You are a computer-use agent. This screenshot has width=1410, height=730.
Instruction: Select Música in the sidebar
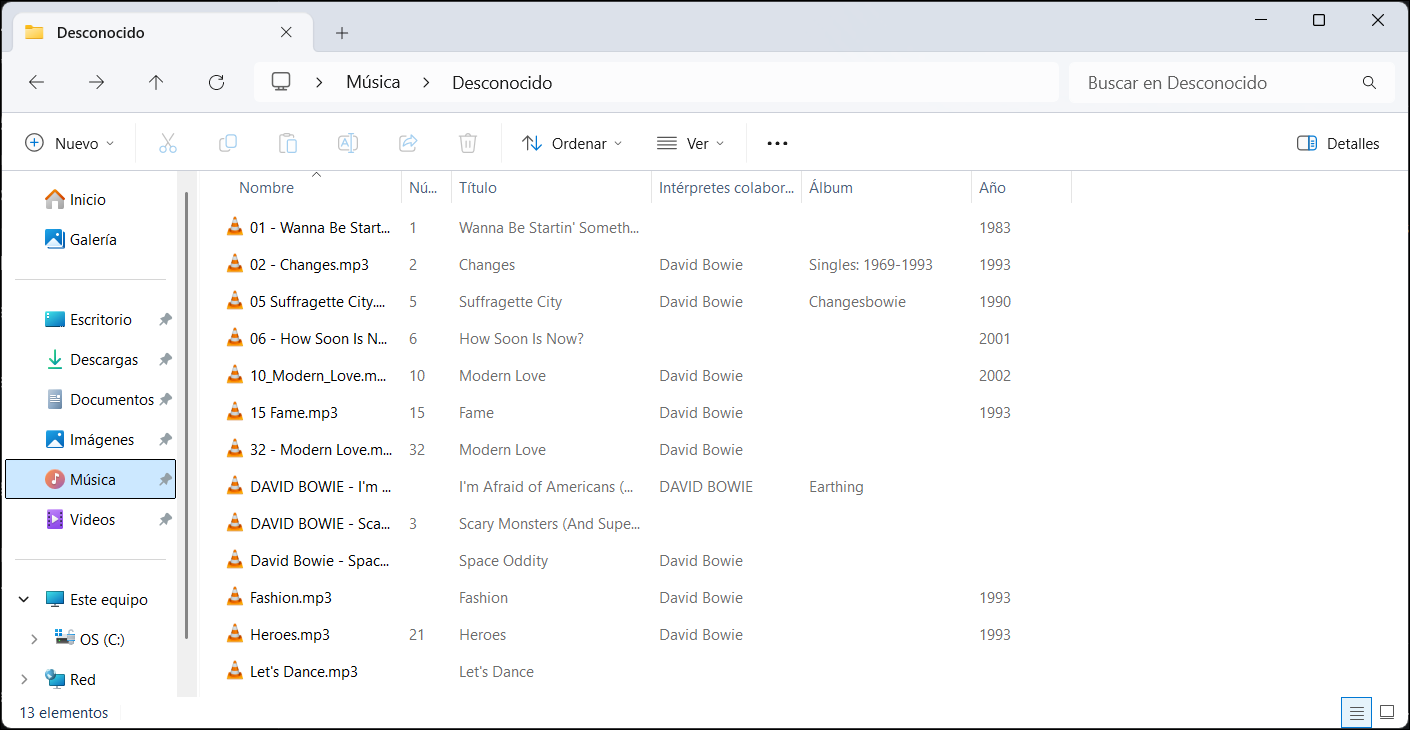90,479
